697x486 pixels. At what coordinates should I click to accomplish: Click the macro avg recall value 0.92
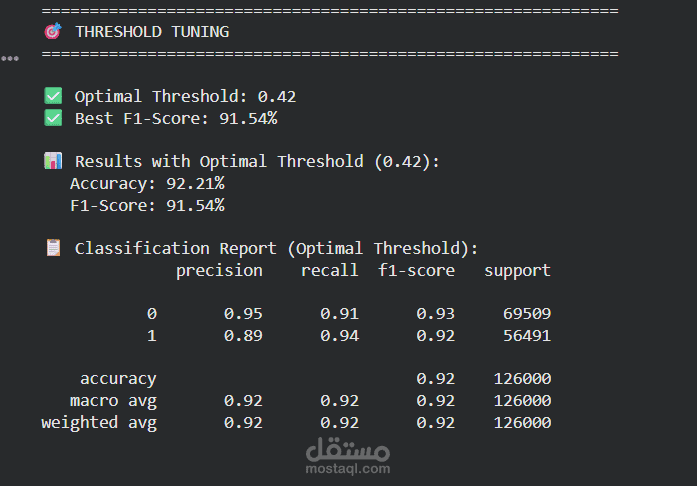pyautogui.click(x=340, y=401)
